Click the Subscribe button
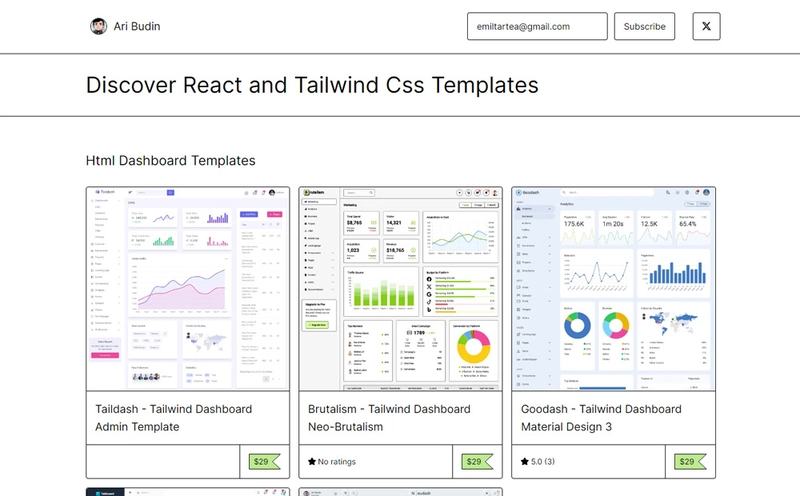Screen dimensions: 800x496 (644, 26)
